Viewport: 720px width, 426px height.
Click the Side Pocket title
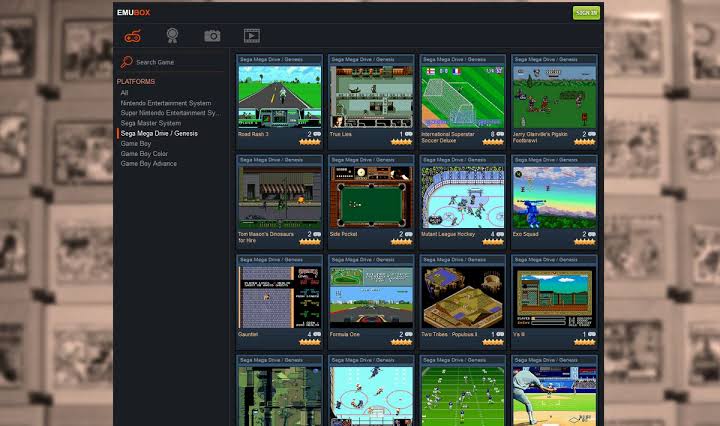tap(343, 234)
